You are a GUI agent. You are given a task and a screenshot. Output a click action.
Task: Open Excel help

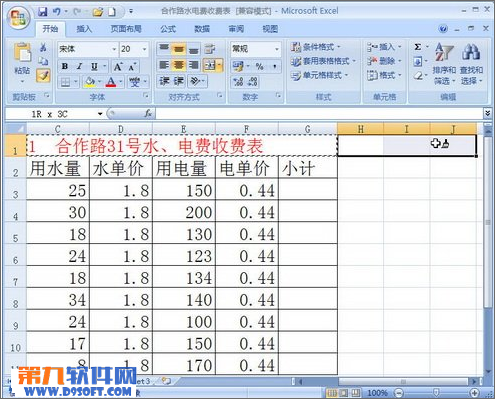443,29
